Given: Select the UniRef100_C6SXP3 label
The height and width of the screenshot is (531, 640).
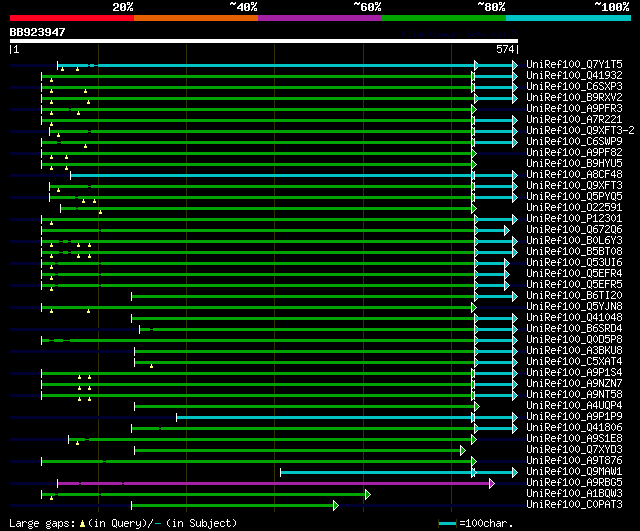Looking at the screenshot, I should (x=574, y=87).
